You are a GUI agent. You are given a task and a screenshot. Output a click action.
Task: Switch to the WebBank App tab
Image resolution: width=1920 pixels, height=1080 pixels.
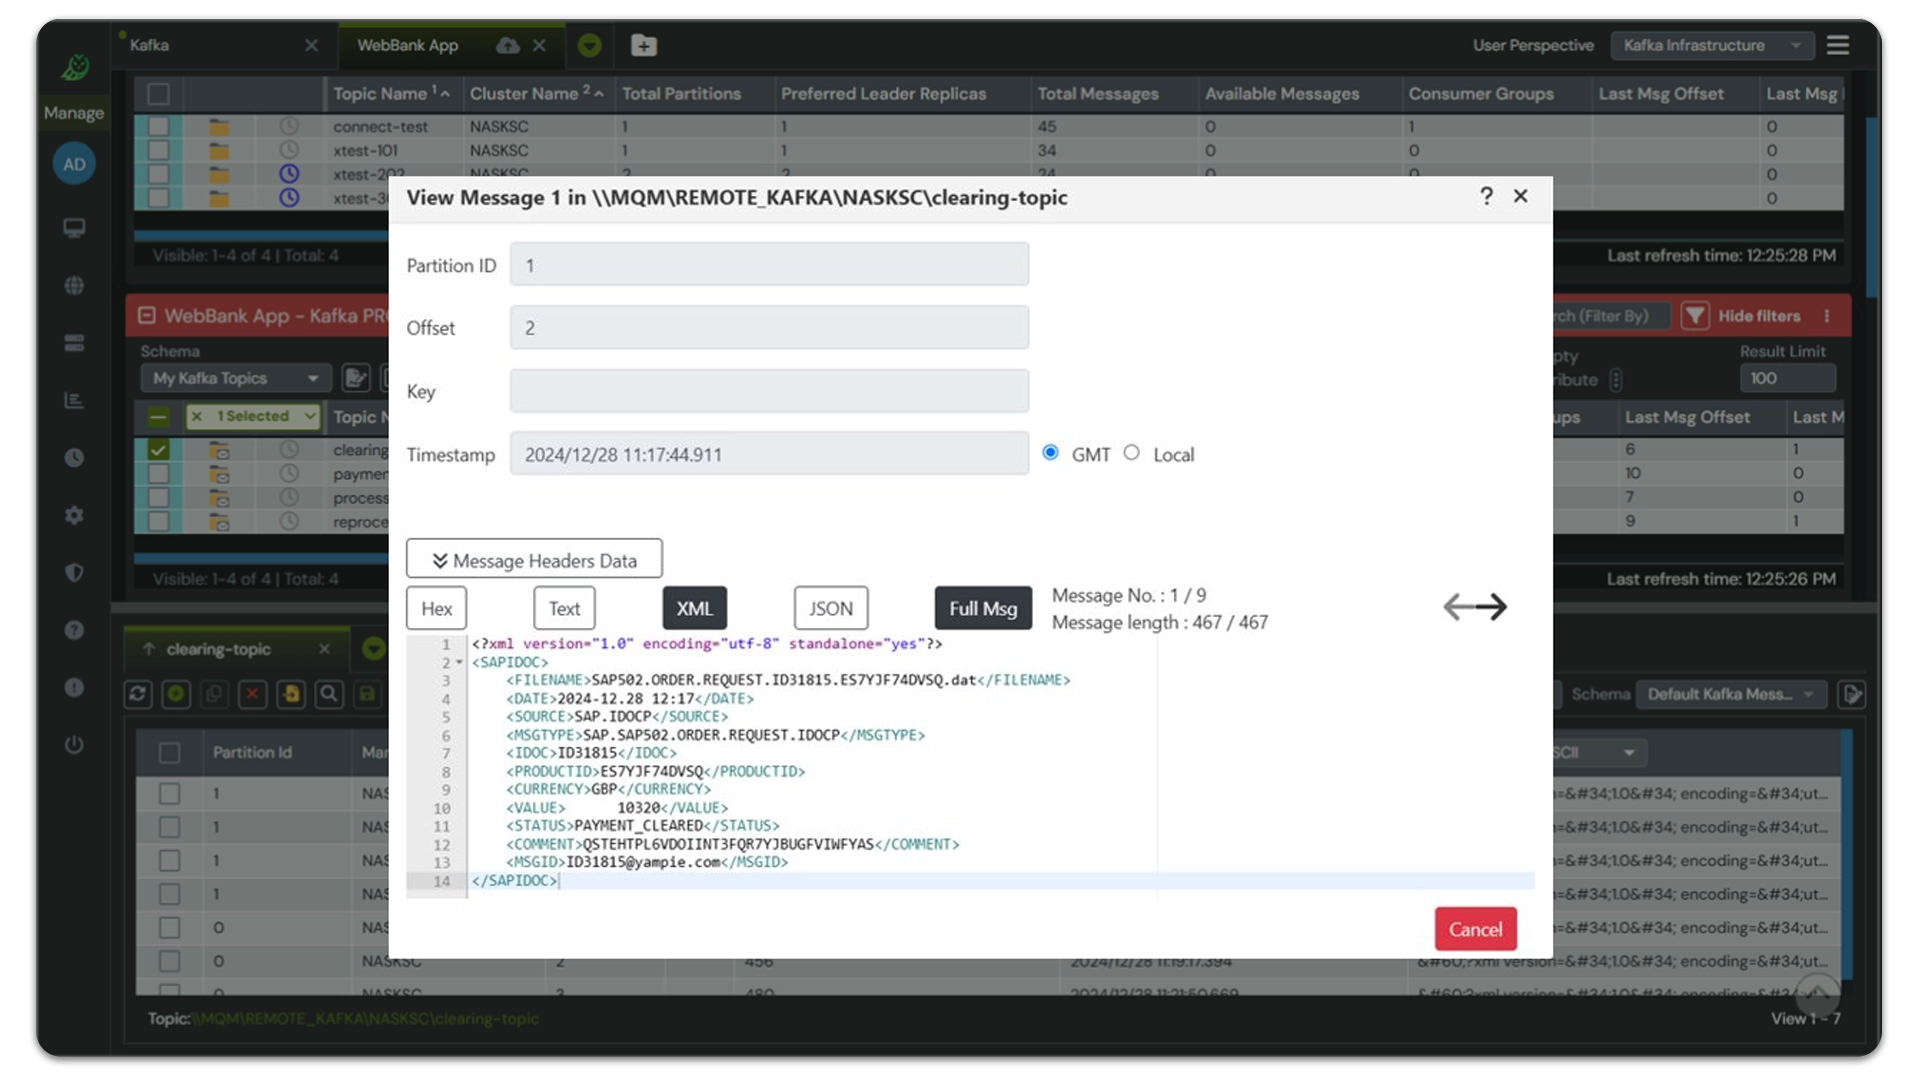coord(407,45)
